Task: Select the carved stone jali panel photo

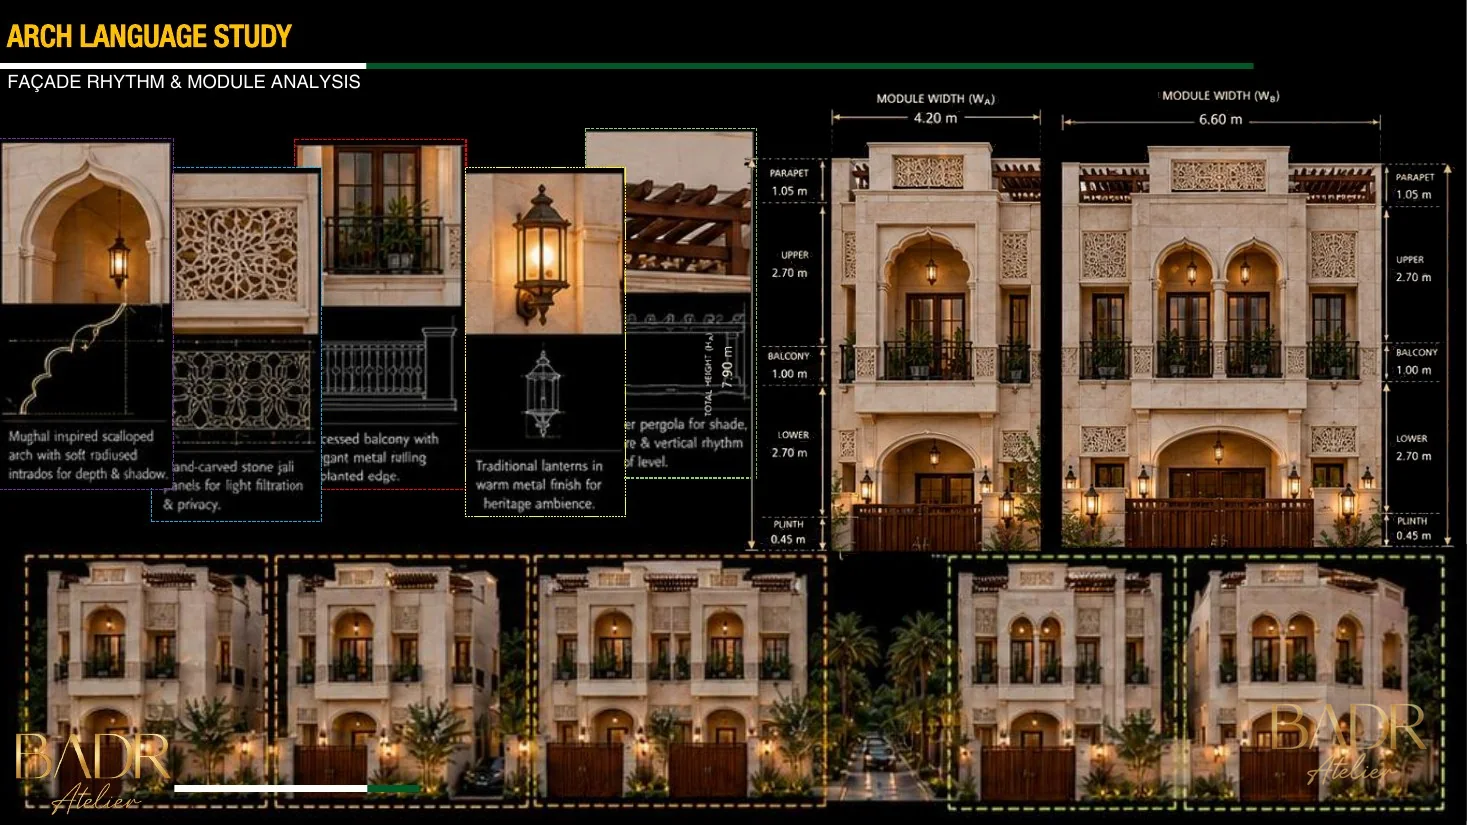Action: tap(246, 253)
